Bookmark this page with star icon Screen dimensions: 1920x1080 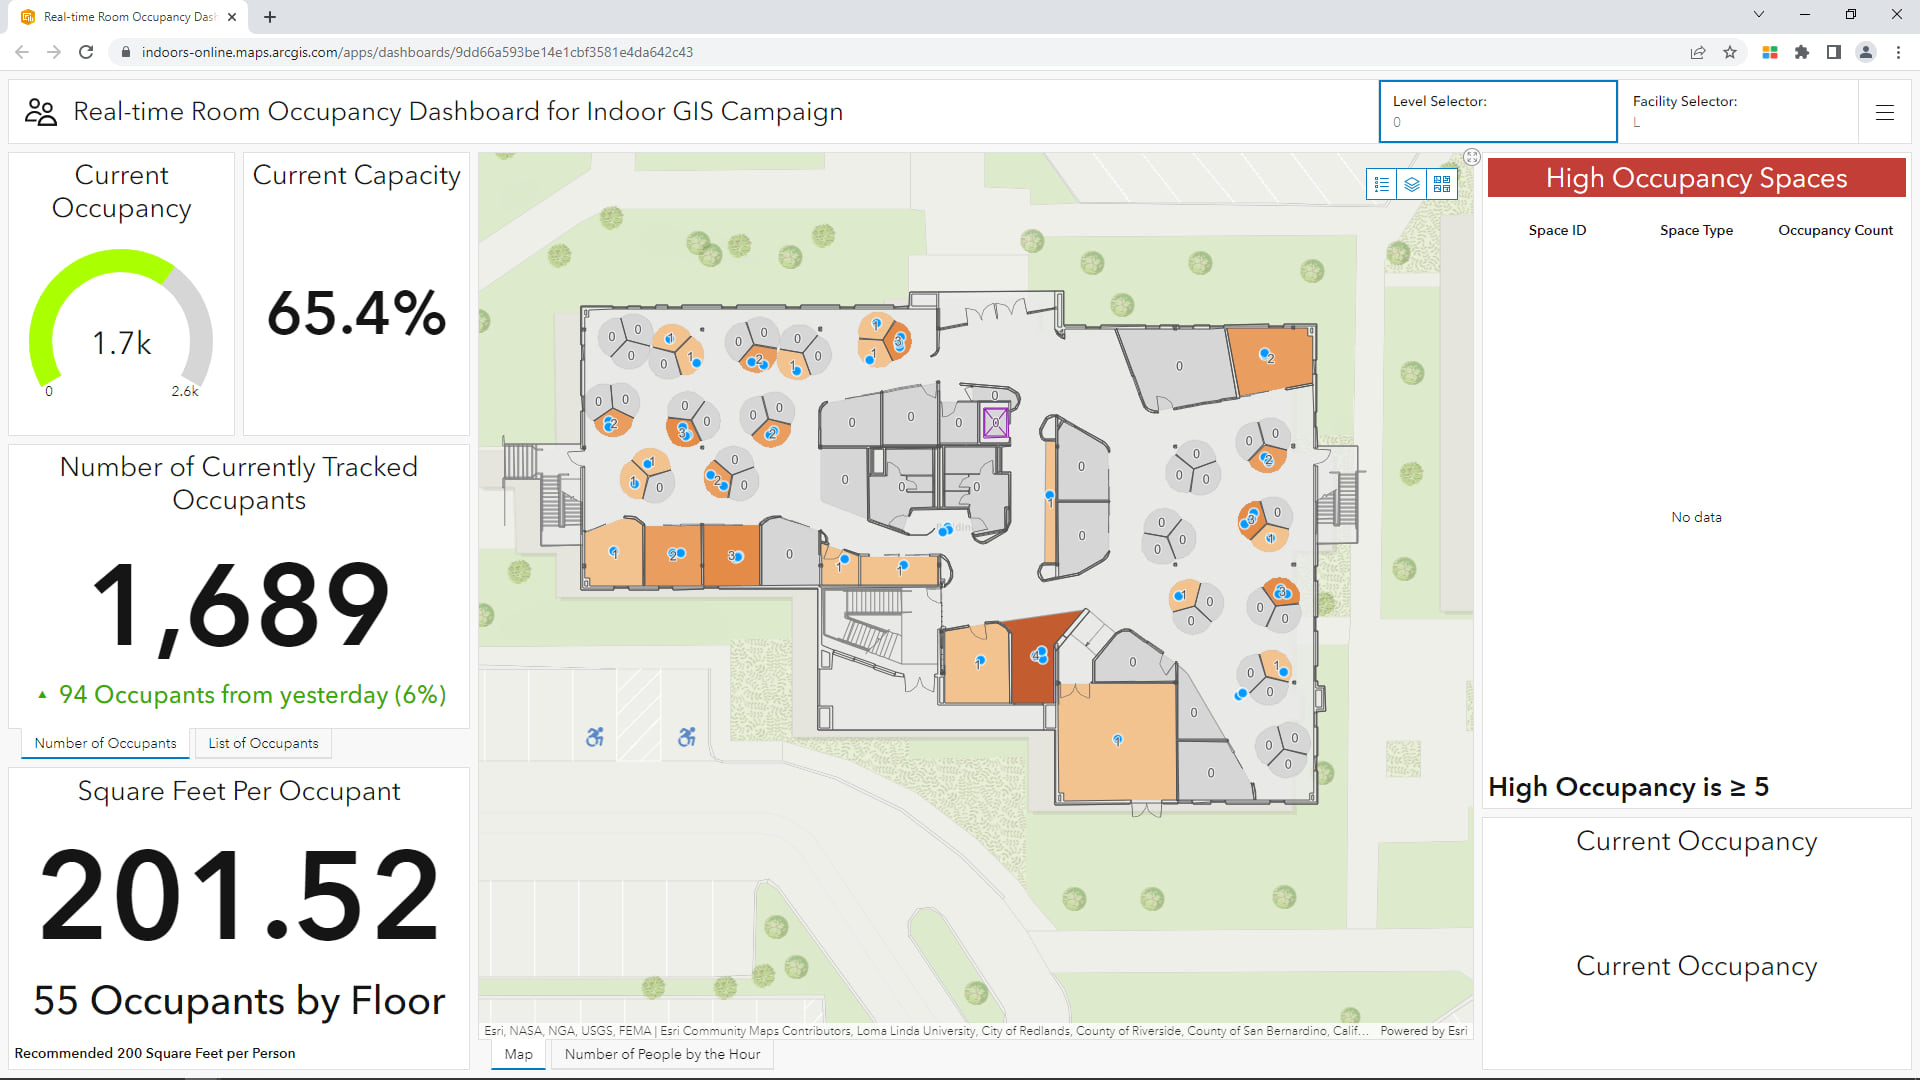[x=1729, y=52]
